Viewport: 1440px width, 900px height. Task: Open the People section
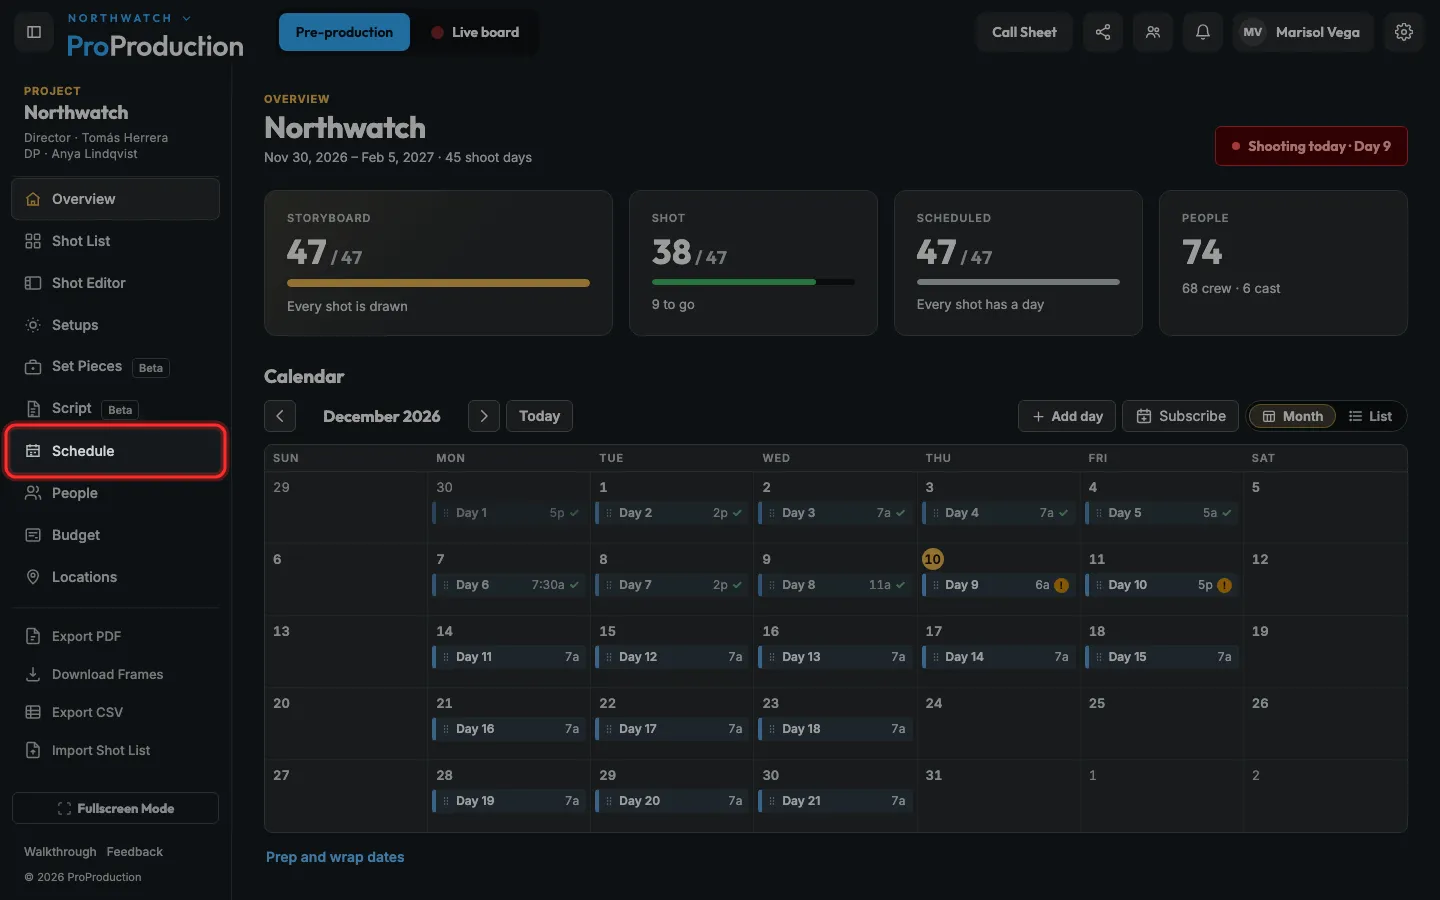click(116, 493)
